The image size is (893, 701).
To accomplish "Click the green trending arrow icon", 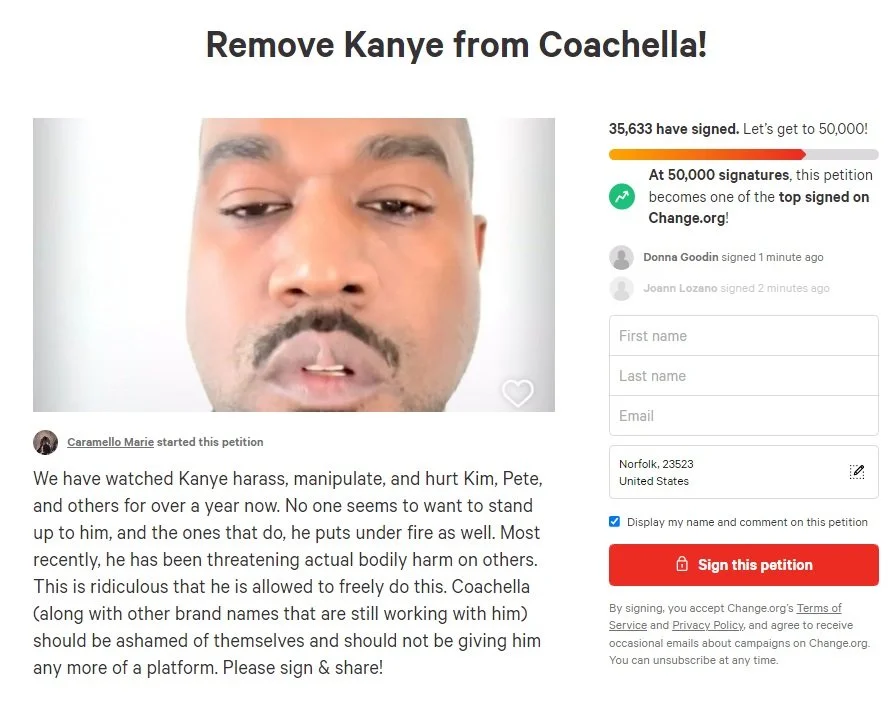I will tap(622, 196).
